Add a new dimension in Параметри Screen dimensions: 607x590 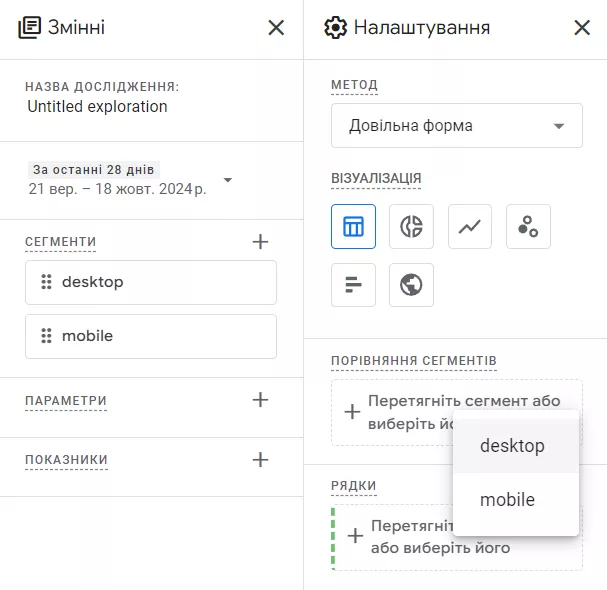[x=261, y=400]
